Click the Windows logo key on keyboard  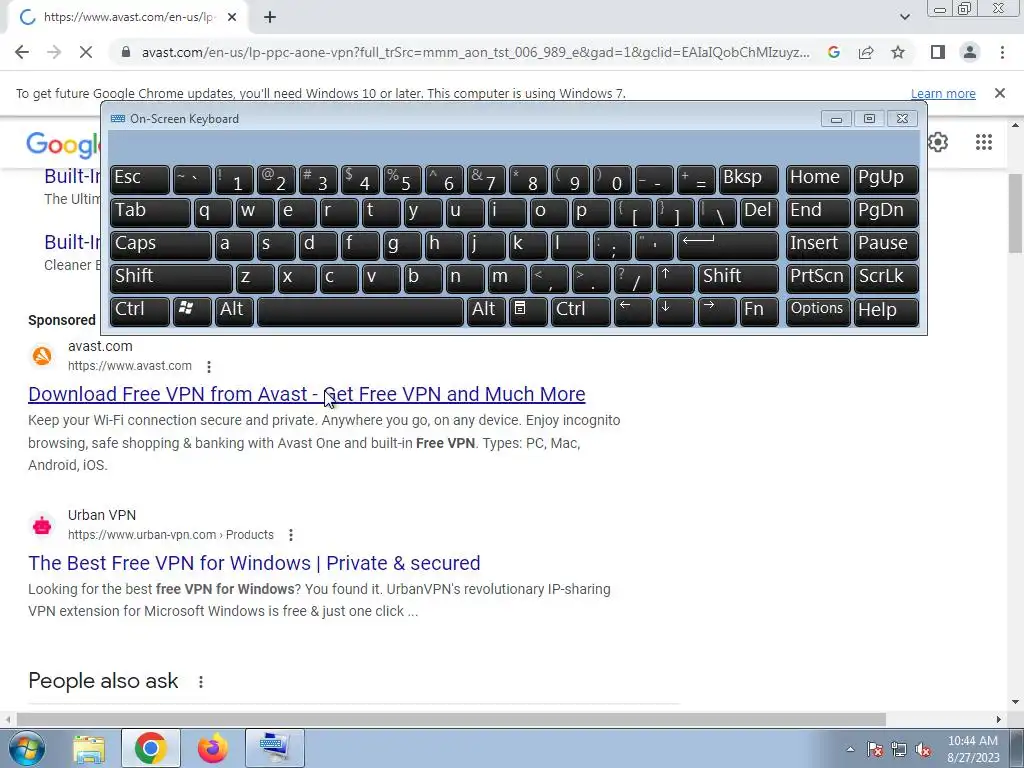pos(192,311)
